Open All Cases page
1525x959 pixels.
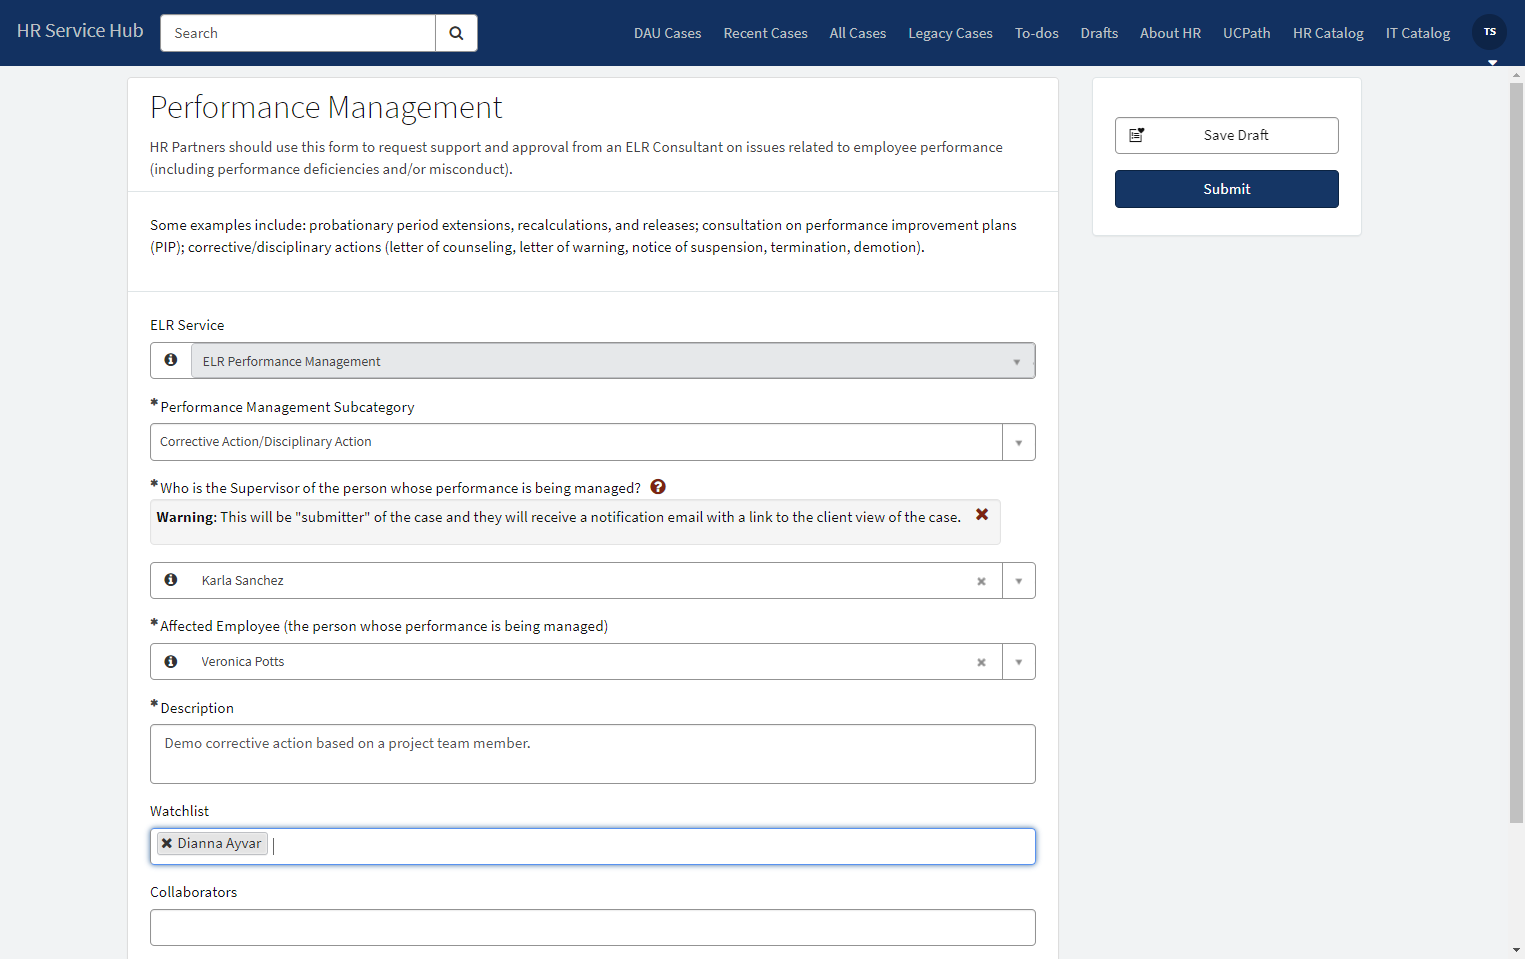[857, 33]
